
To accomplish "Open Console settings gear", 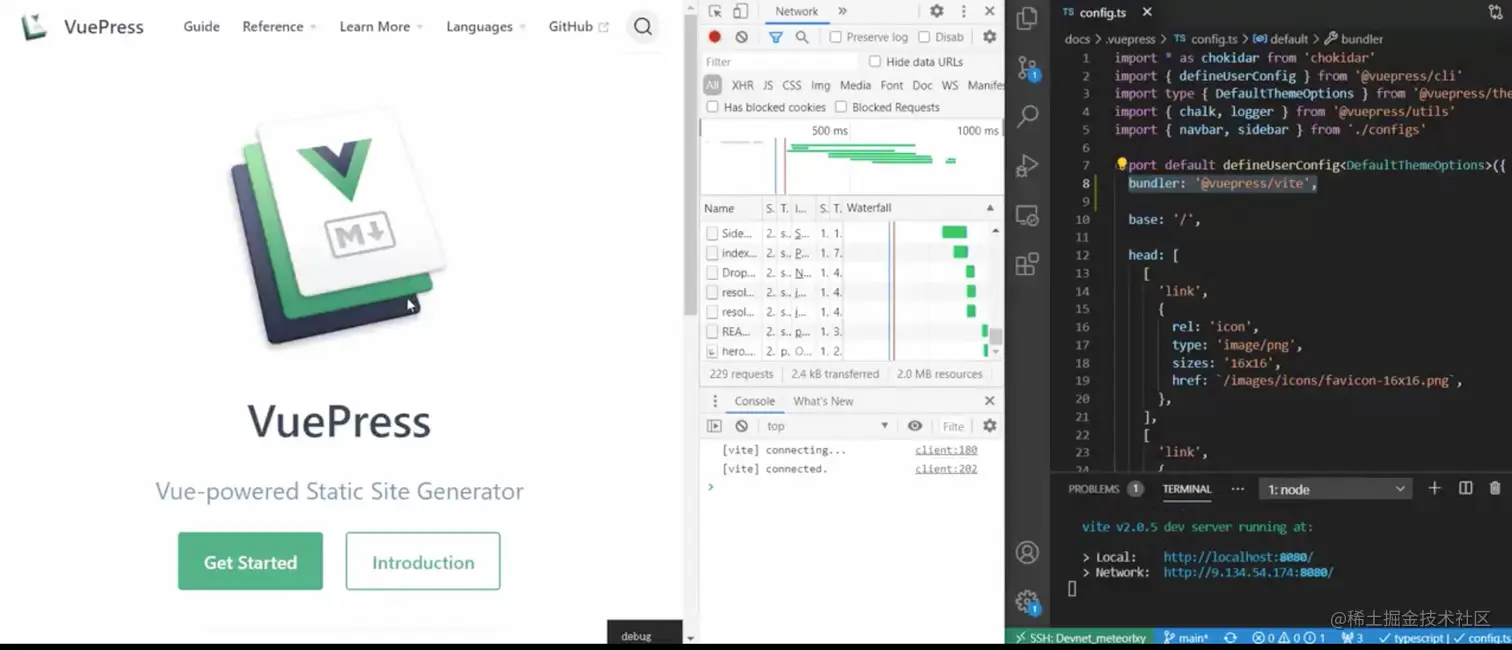I will tap(989, 426).
